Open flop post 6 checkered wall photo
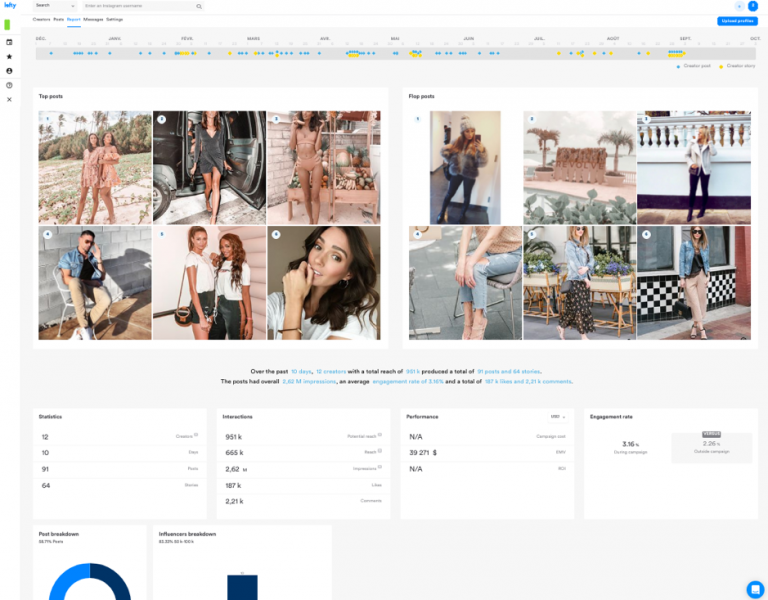The height and width of the screenshot is (600, 768). click(x=694, y=283)
